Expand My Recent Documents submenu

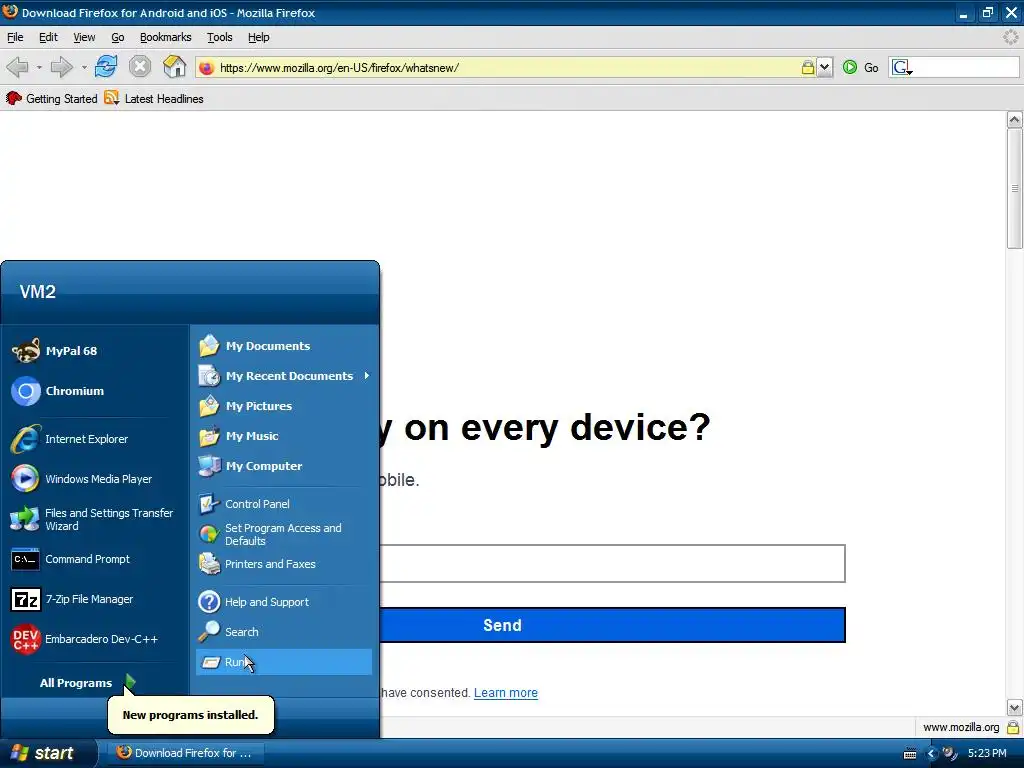click(283, 376)
